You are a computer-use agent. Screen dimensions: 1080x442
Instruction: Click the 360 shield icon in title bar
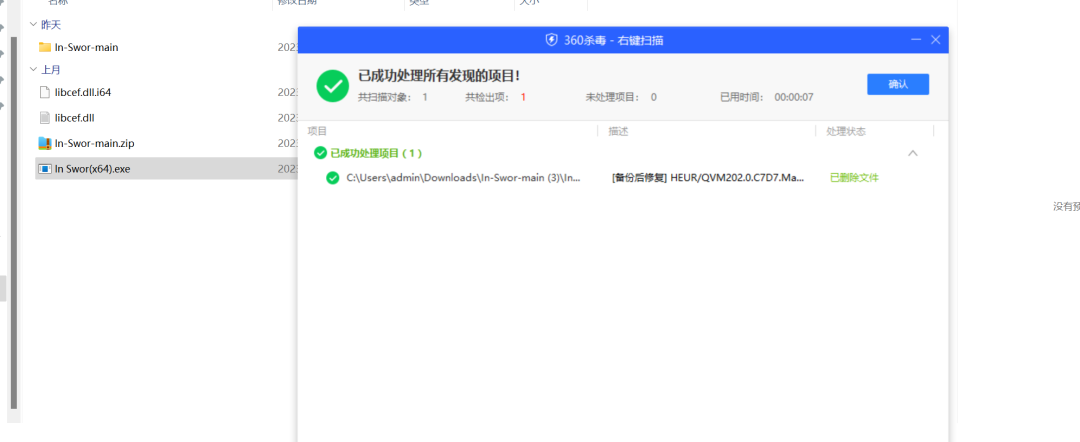(551, 40)
